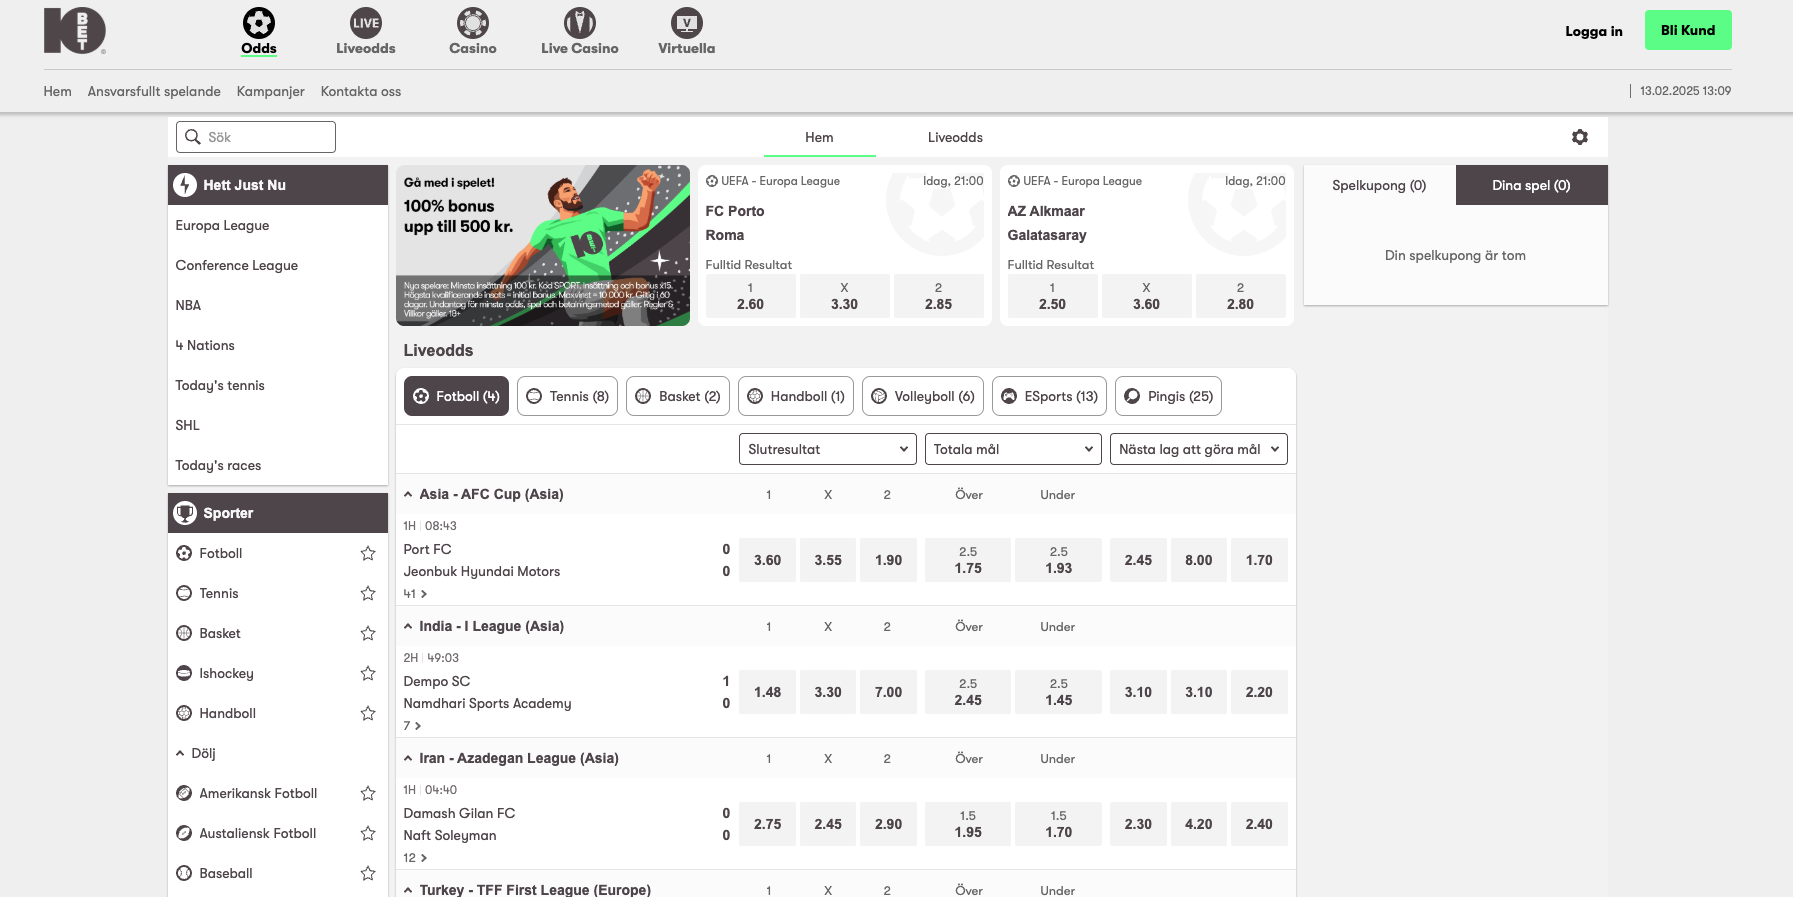Click the Hett Just Nu lightning icon

click(x=185, y=185)
